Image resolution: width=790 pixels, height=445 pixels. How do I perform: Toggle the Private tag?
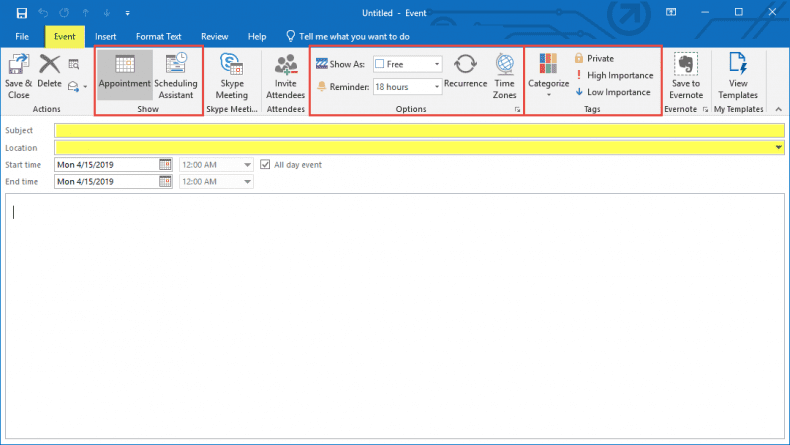pyautogui.click(x=594, y=58)
